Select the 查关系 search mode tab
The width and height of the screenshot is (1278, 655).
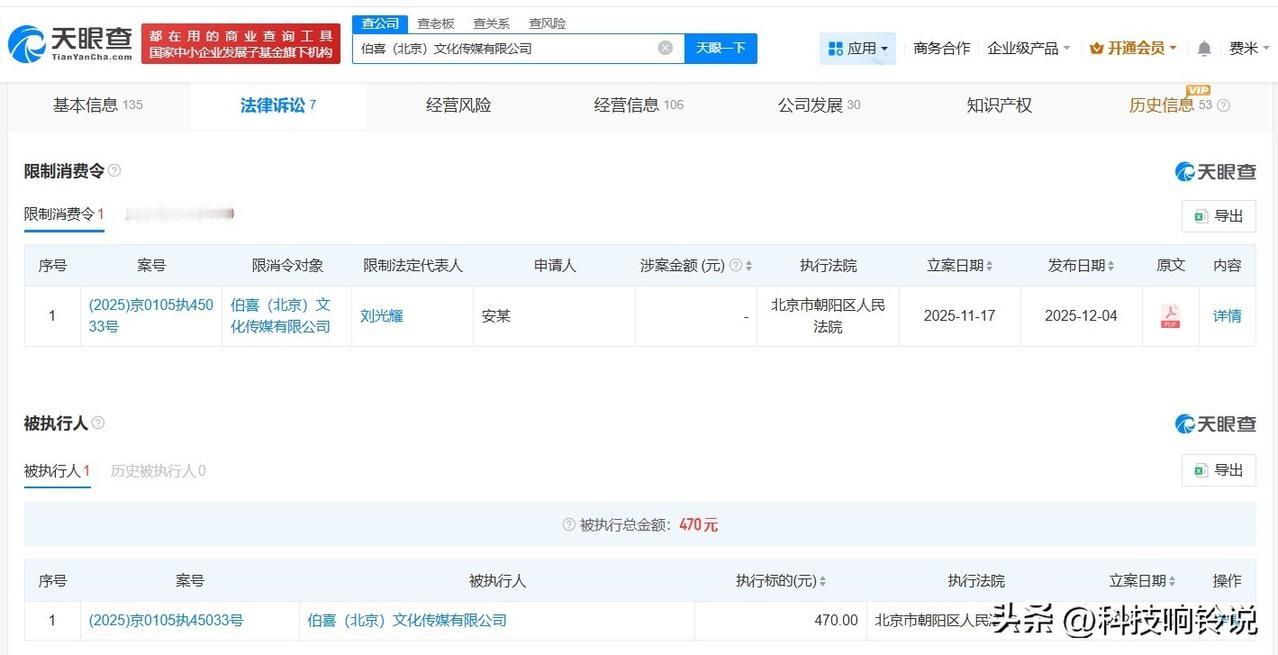(491, 23)
